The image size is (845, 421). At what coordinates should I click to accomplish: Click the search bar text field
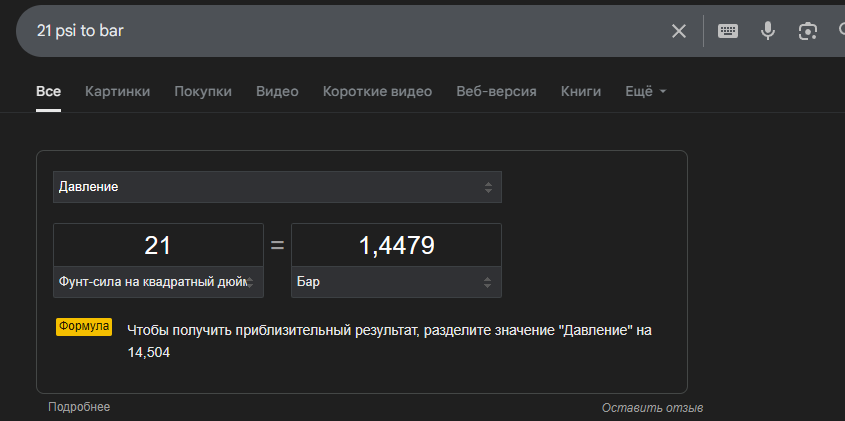tap(345, 31)
